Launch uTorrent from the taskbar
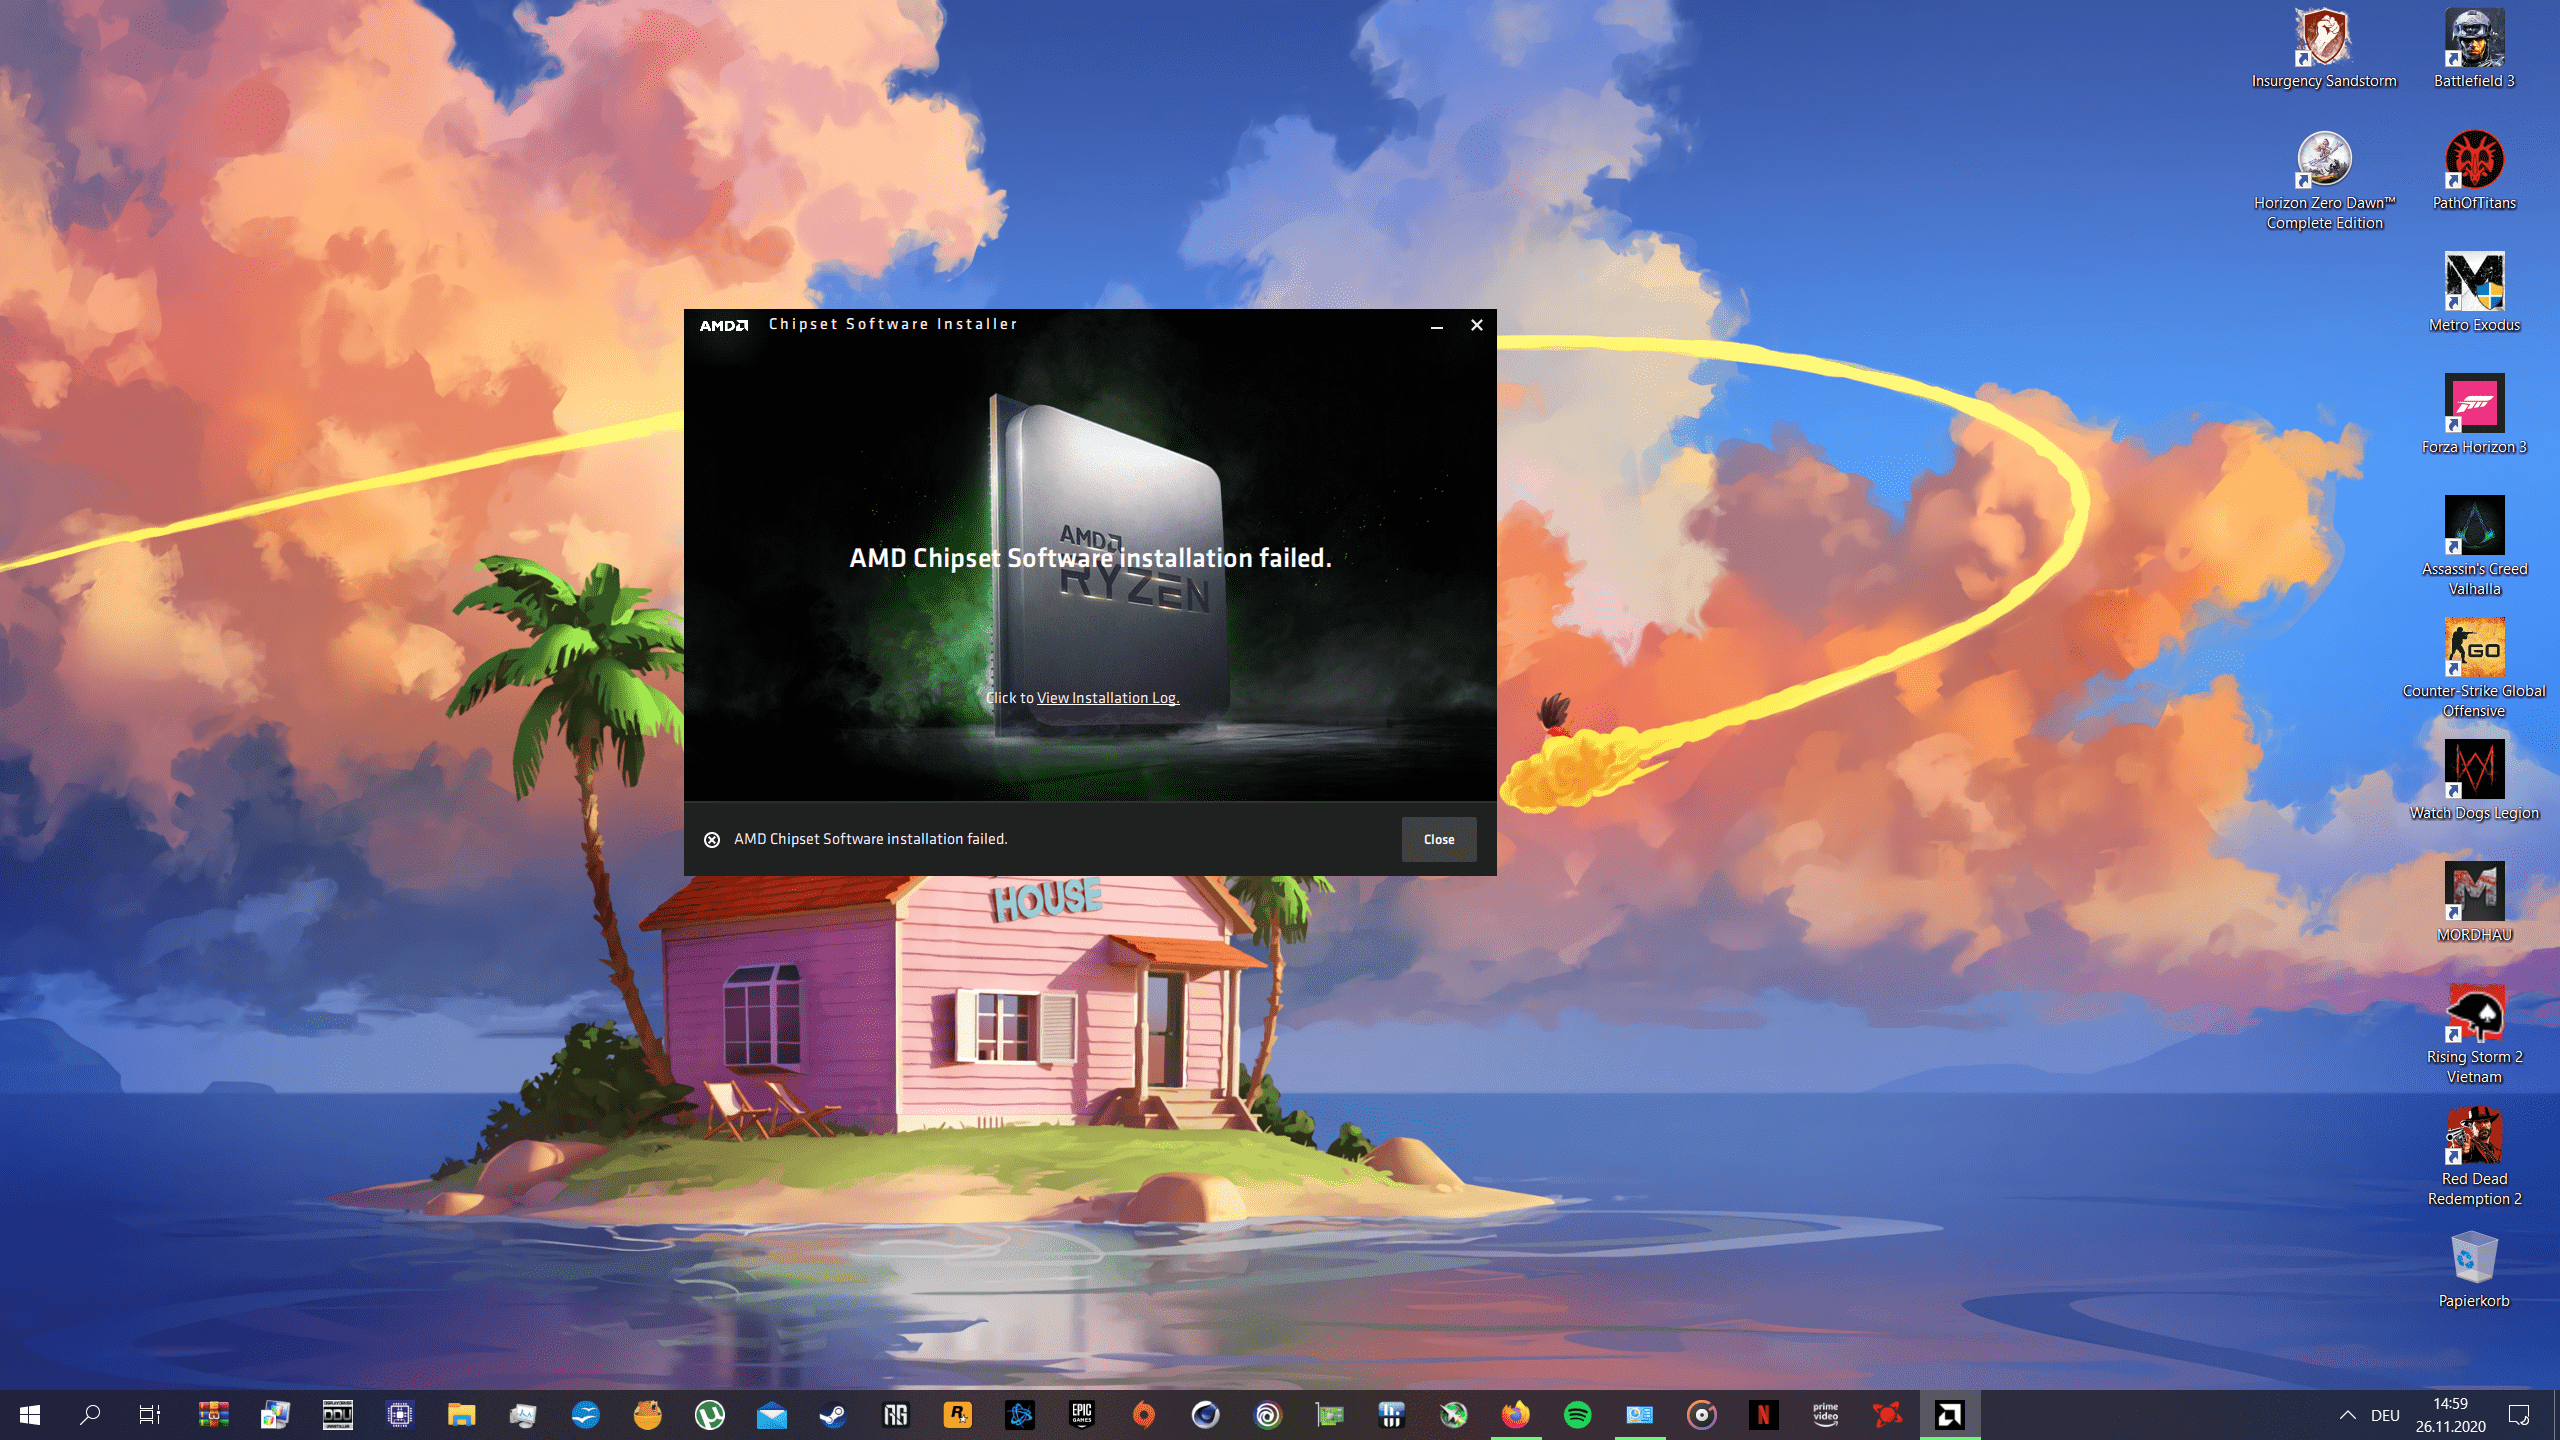This screenshot has height=1440, width=2560. point(709,1415)
